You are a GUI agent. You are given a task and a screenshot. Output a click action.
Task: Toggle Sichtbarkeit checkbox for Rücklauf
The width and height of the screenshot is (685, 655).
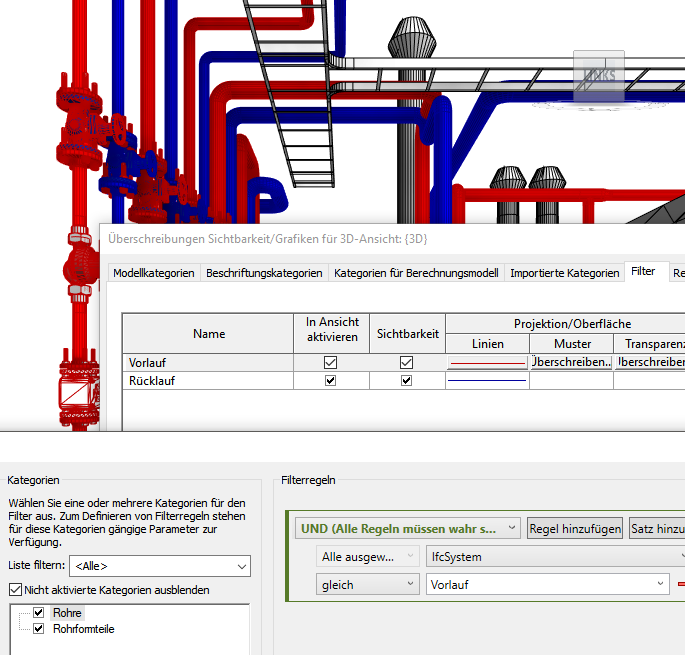point(406,381)
